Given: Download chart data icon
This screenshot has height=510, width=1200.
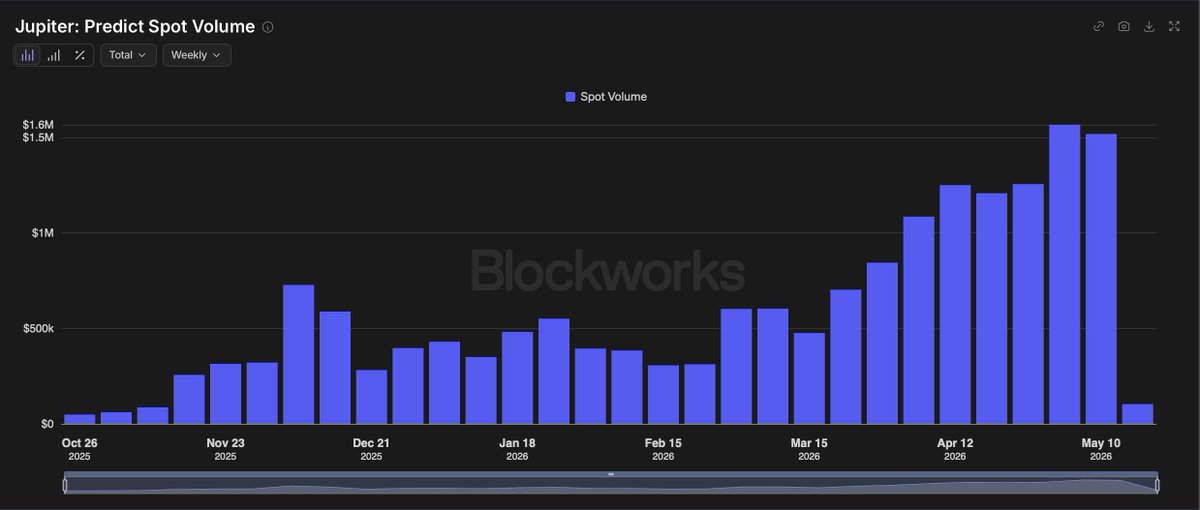Looking at the screenshot, I should (x=1149, y=26).
